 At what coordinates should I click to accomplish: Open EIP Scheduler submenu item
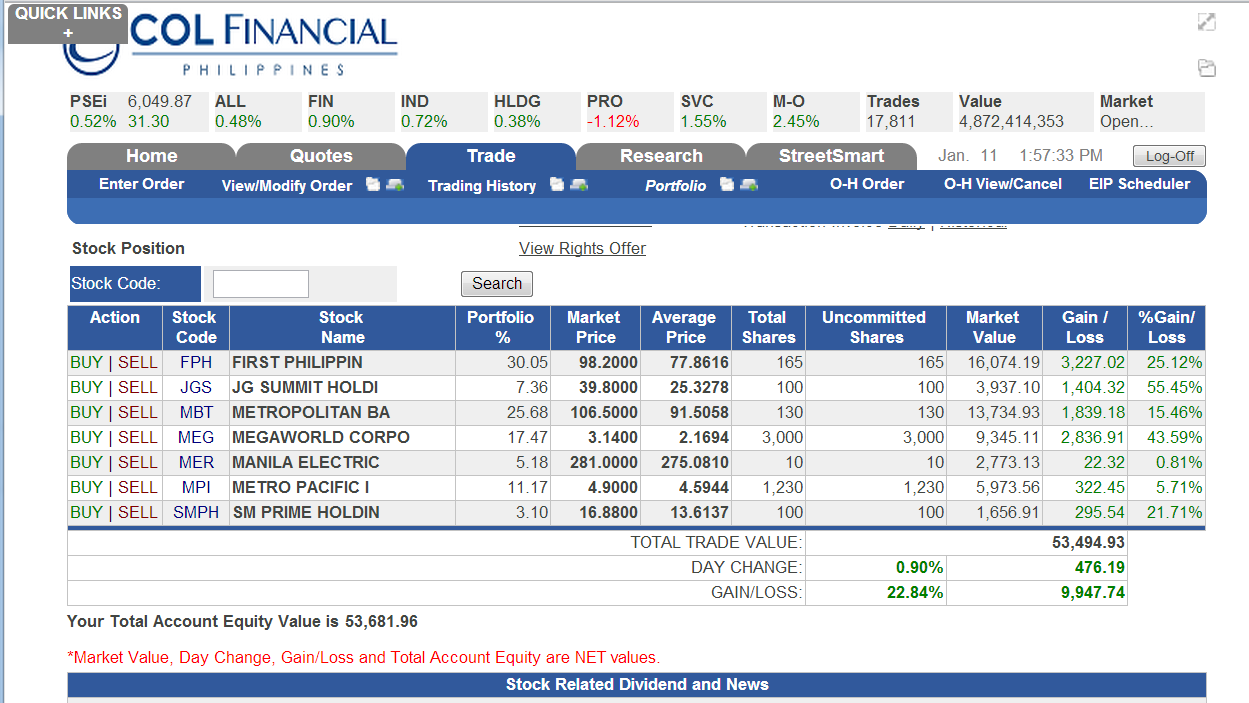[x=1140, y=184]
